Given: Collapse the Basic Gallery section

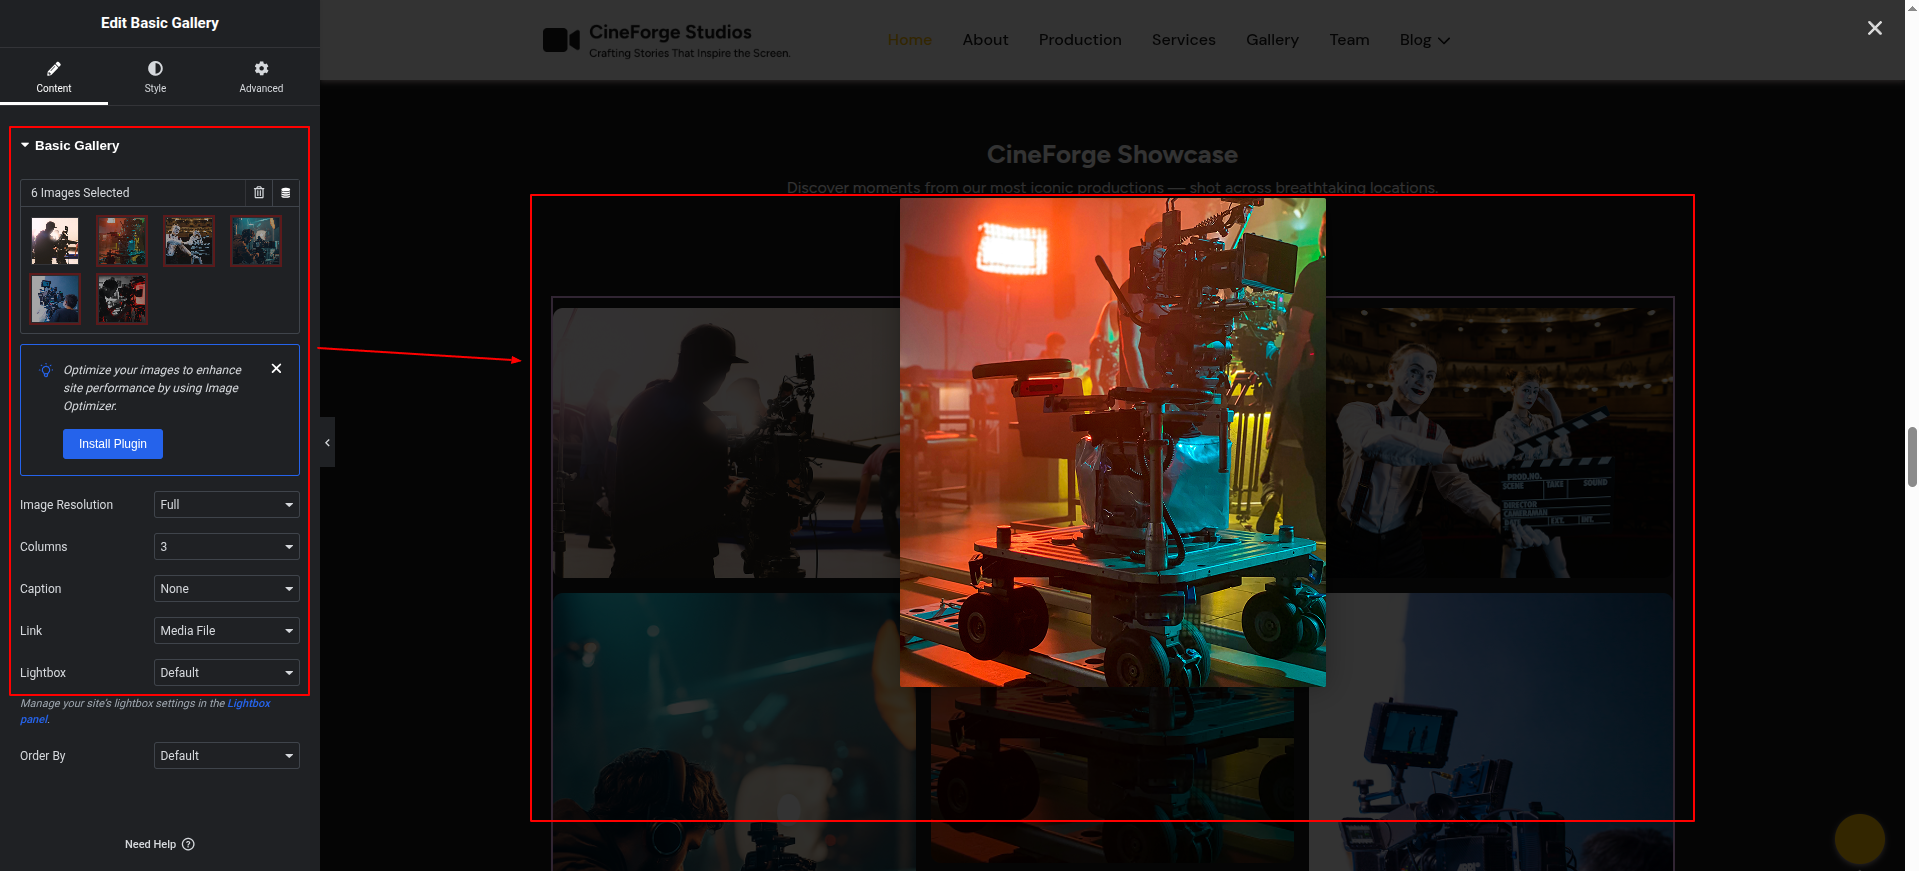Looking at the screenshot, I should point(26,146).
